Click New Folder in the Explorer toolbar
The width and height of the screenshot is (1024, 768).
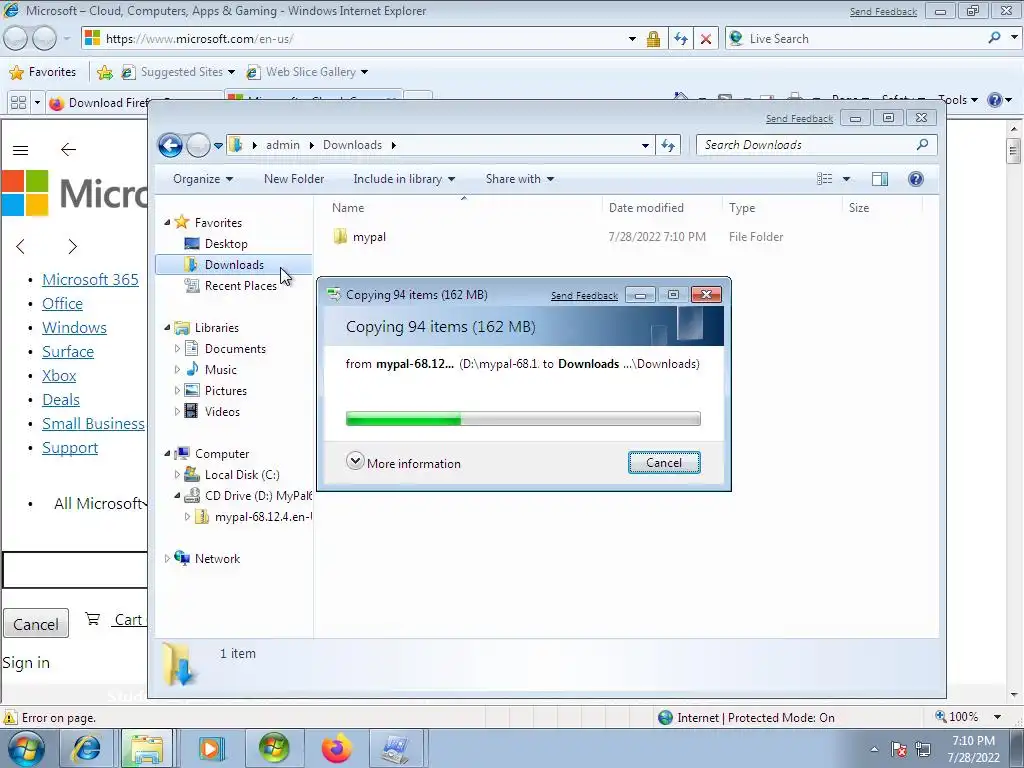click(294, 179)
